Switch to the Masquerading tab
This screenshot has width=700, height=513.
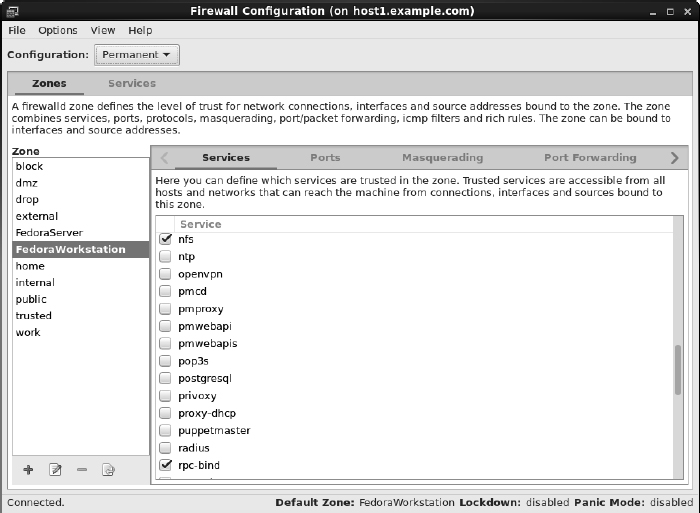(x=442, y=158)
